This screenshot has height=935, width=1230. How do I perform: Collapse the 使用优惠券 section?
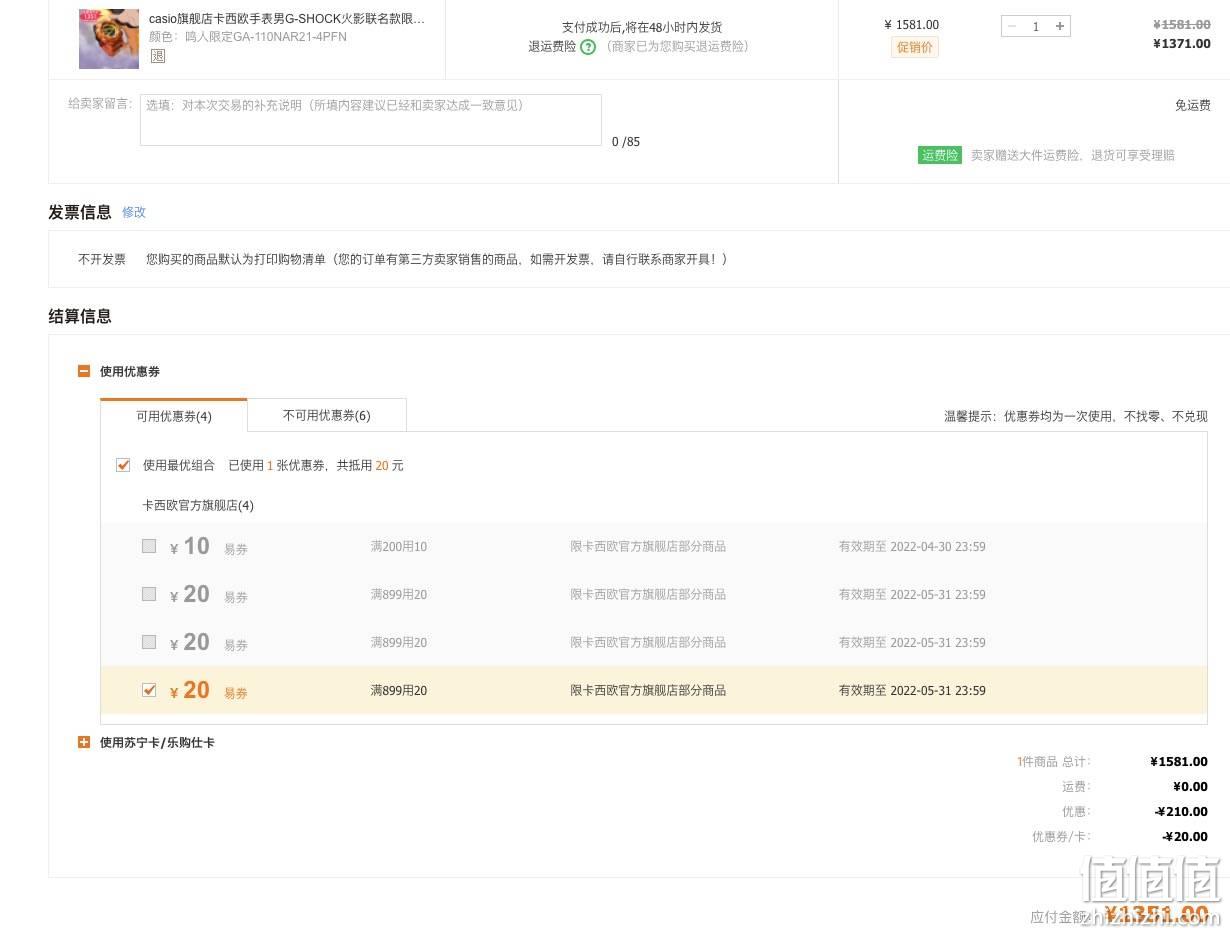pos(84,371)
